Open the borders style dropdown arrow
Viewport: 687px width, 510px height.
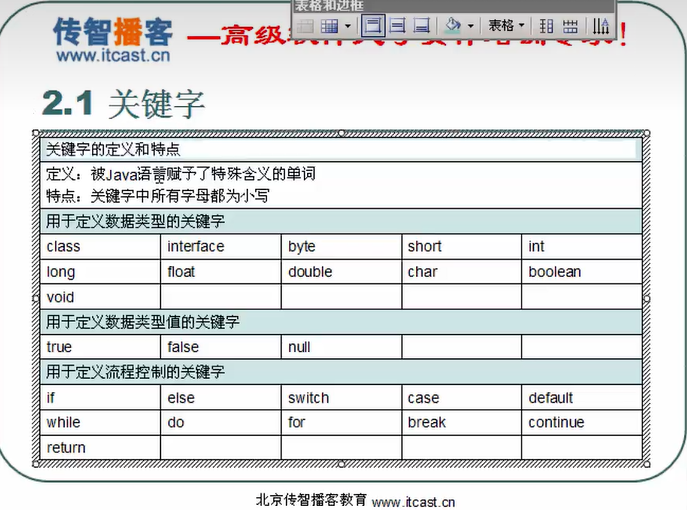coord(348,26)
